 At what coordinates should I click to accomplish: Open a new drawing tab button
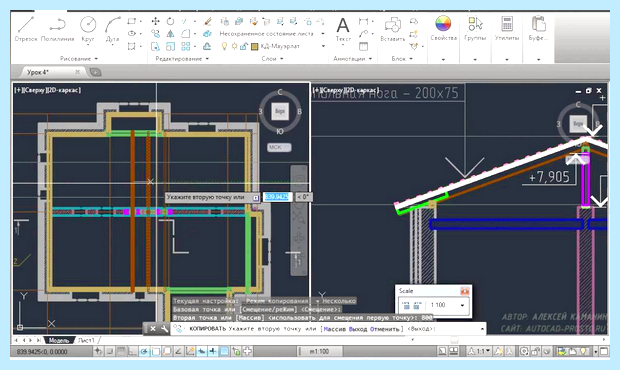click(x=96, y=72)
